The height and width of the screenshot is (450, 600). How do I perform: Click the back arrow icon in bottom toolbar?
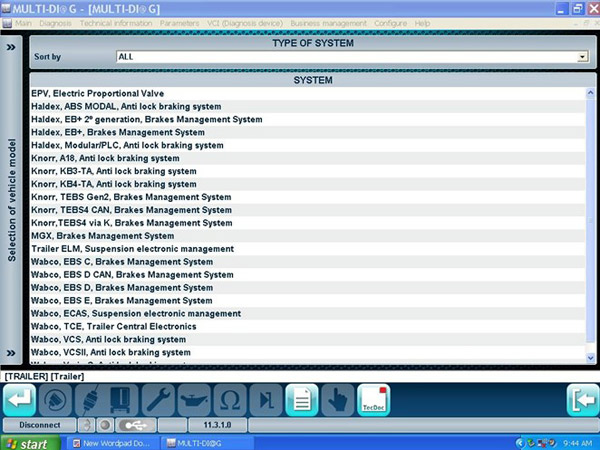pyautogui.click(x=22, y=400)
